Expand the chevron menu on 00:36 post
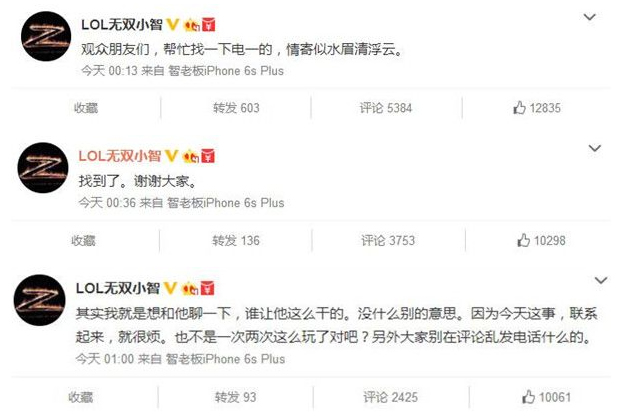The image size is (638, 417). 595,148
